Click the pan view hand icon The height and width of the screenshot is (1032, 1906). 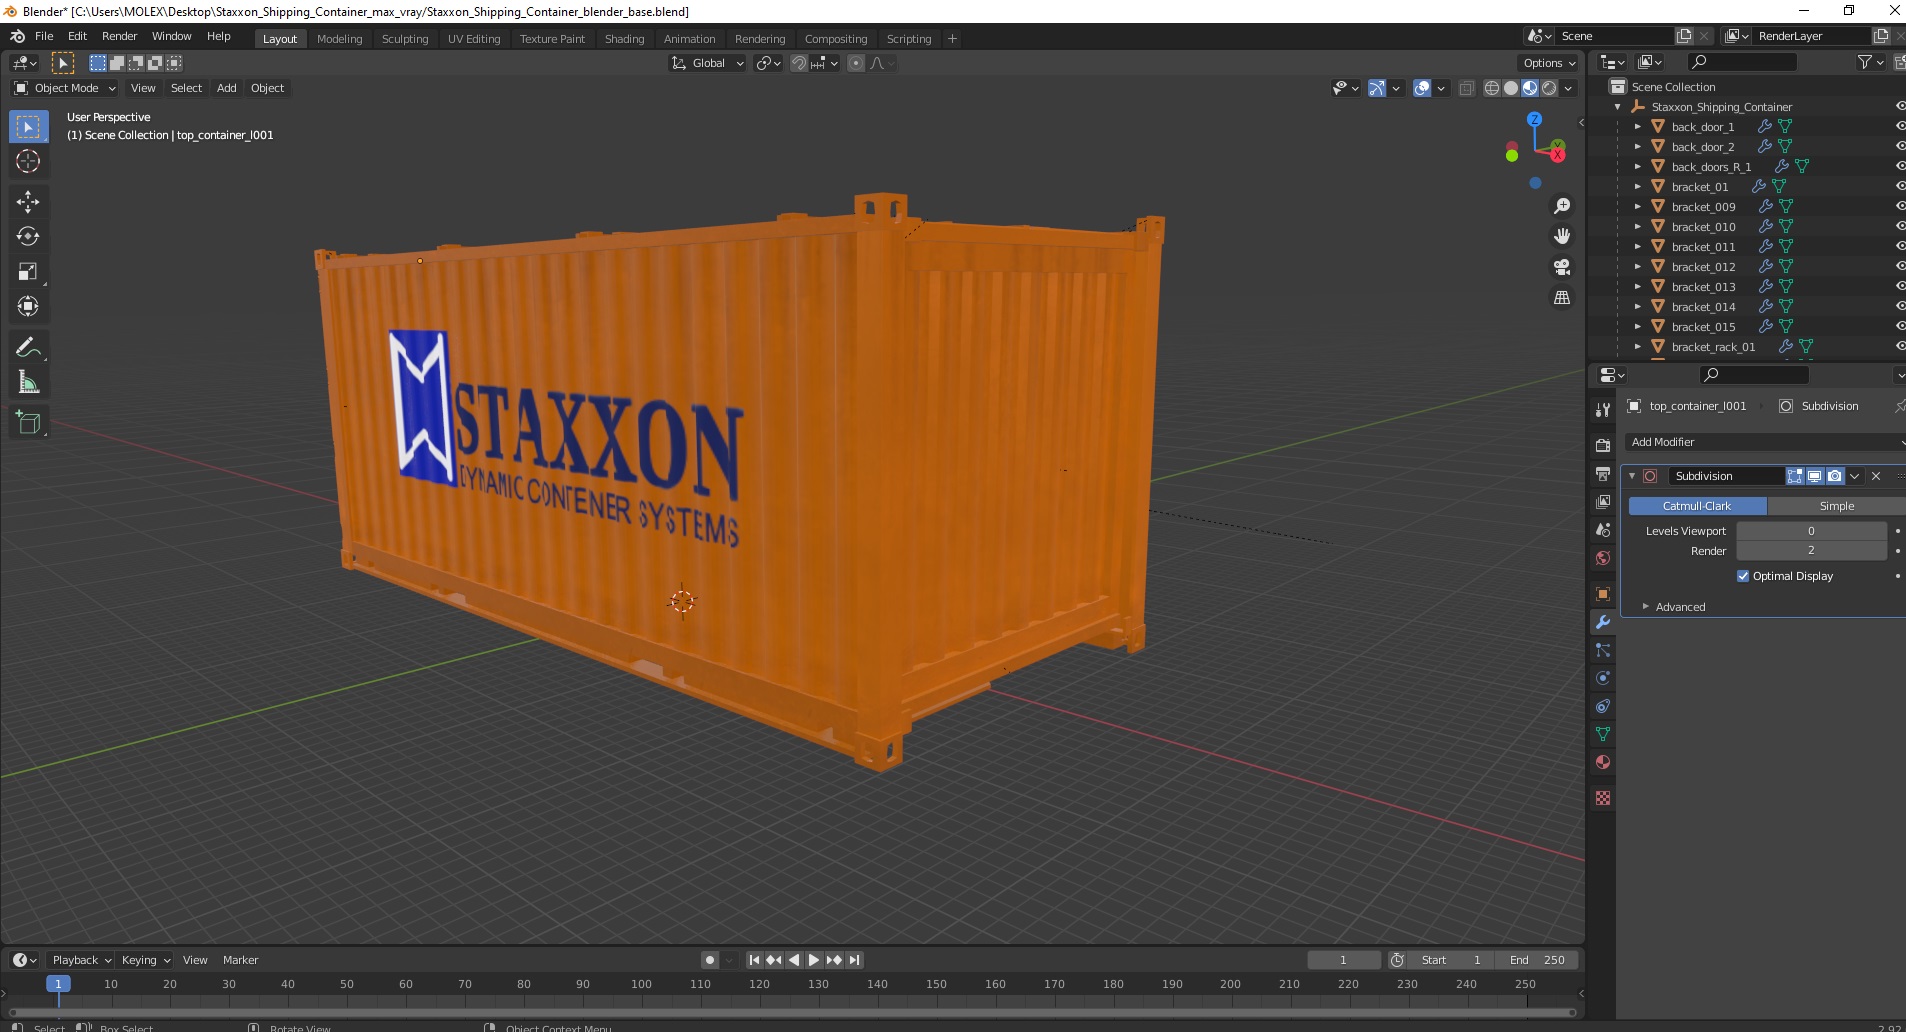click(1561, 236)
